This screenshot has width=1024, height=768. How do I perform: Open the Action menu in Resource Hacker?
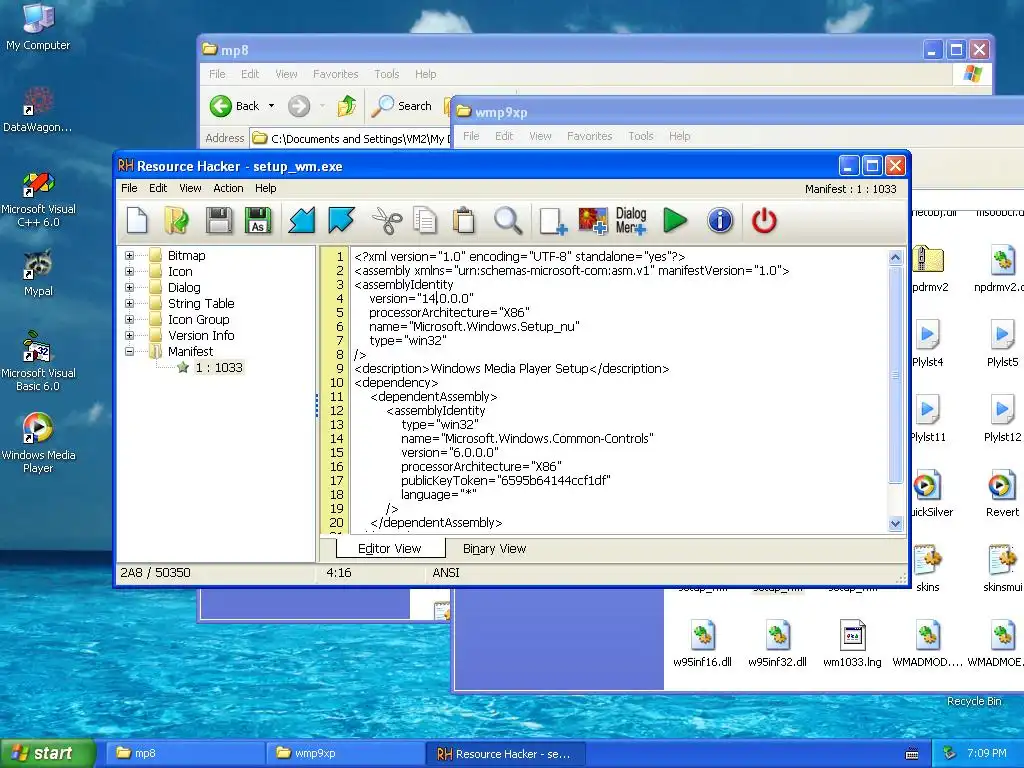click(x=228, y=188)
